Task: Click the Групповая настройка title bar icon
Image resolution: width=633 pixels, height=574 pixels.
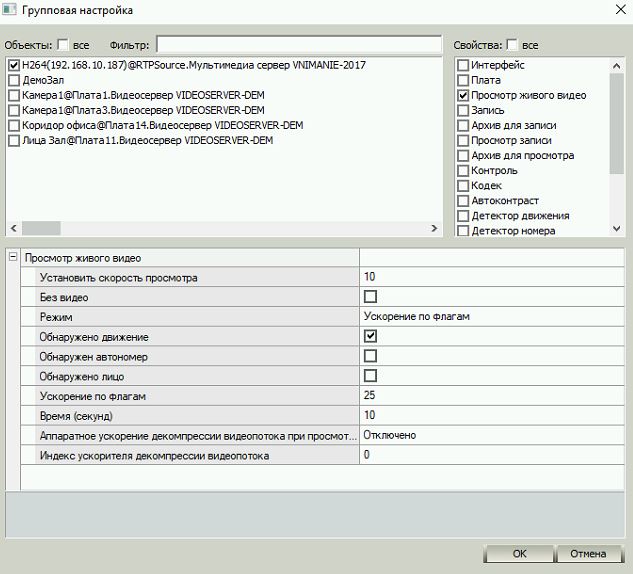Action: point(9,9)
